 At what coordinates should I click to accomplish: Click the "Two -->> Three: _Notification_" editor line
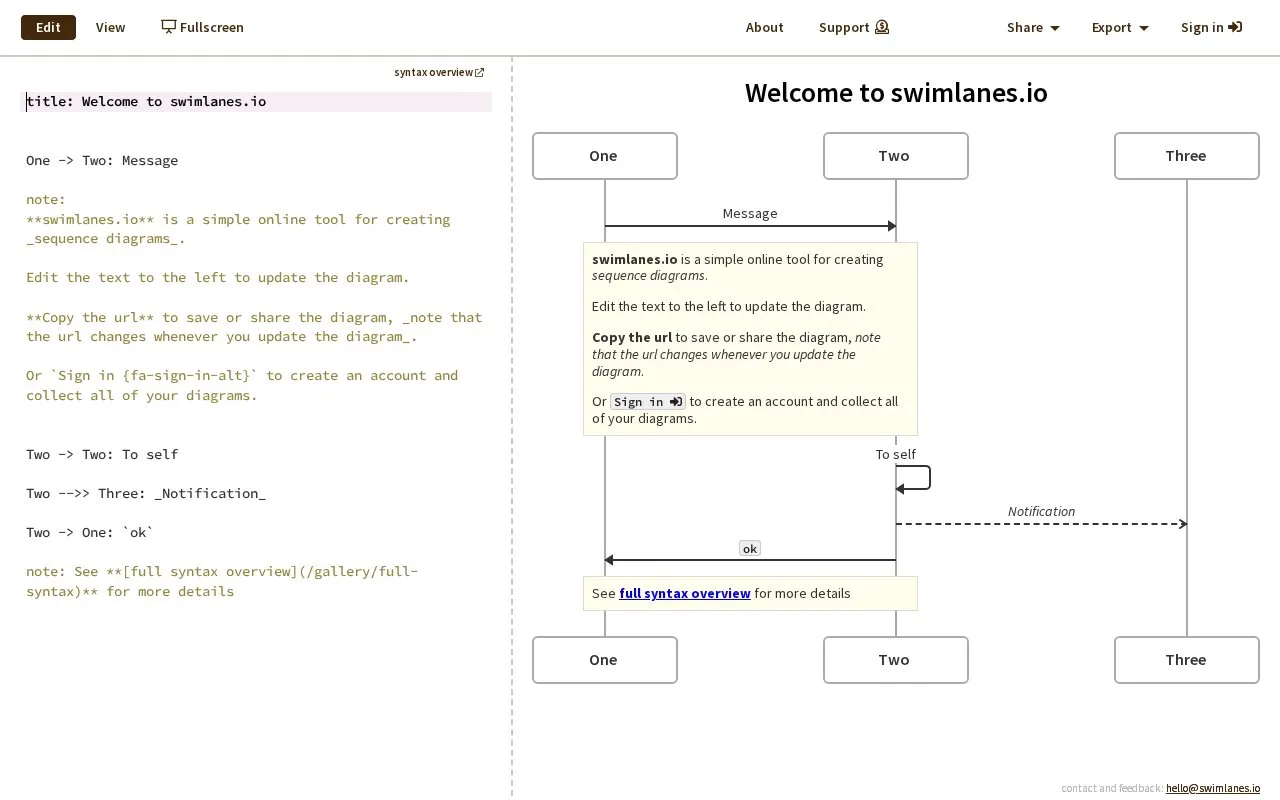point(146,493)
